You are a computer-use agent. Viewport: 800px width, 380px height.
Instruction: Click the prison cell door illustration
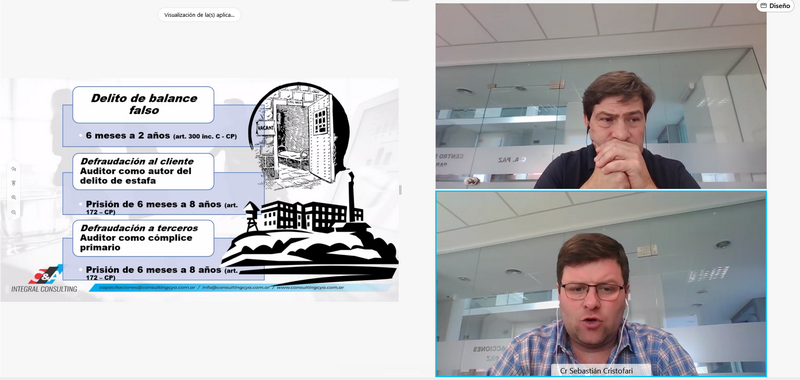coord(301,135)
